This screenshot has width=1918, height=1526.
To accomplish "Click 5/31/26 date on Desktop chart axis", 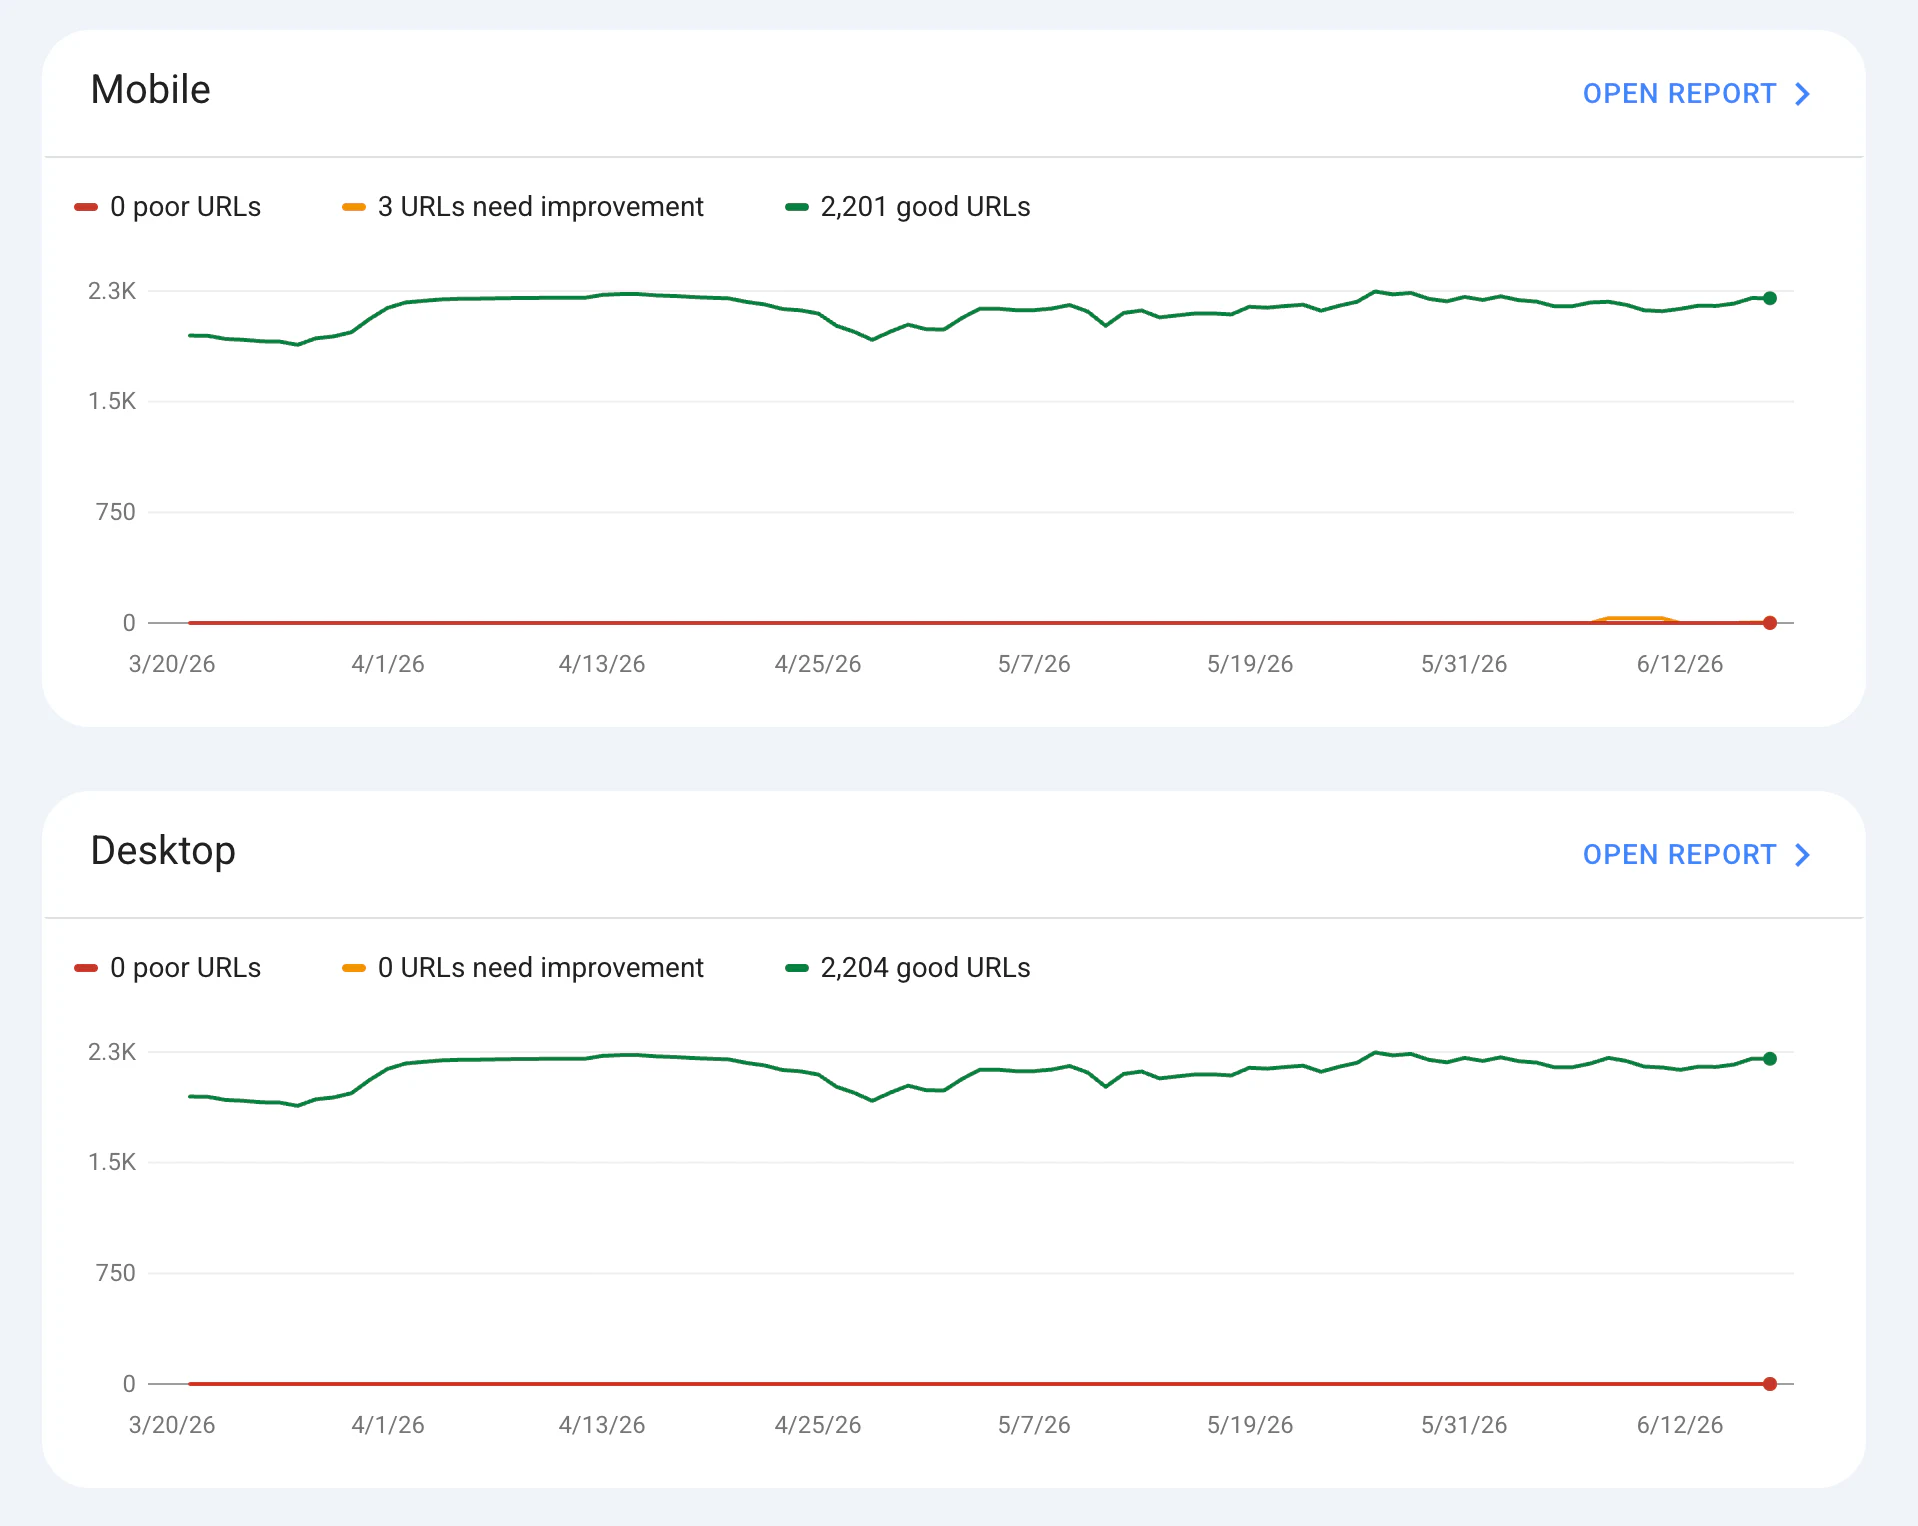I will (x=1464, y=1425).
